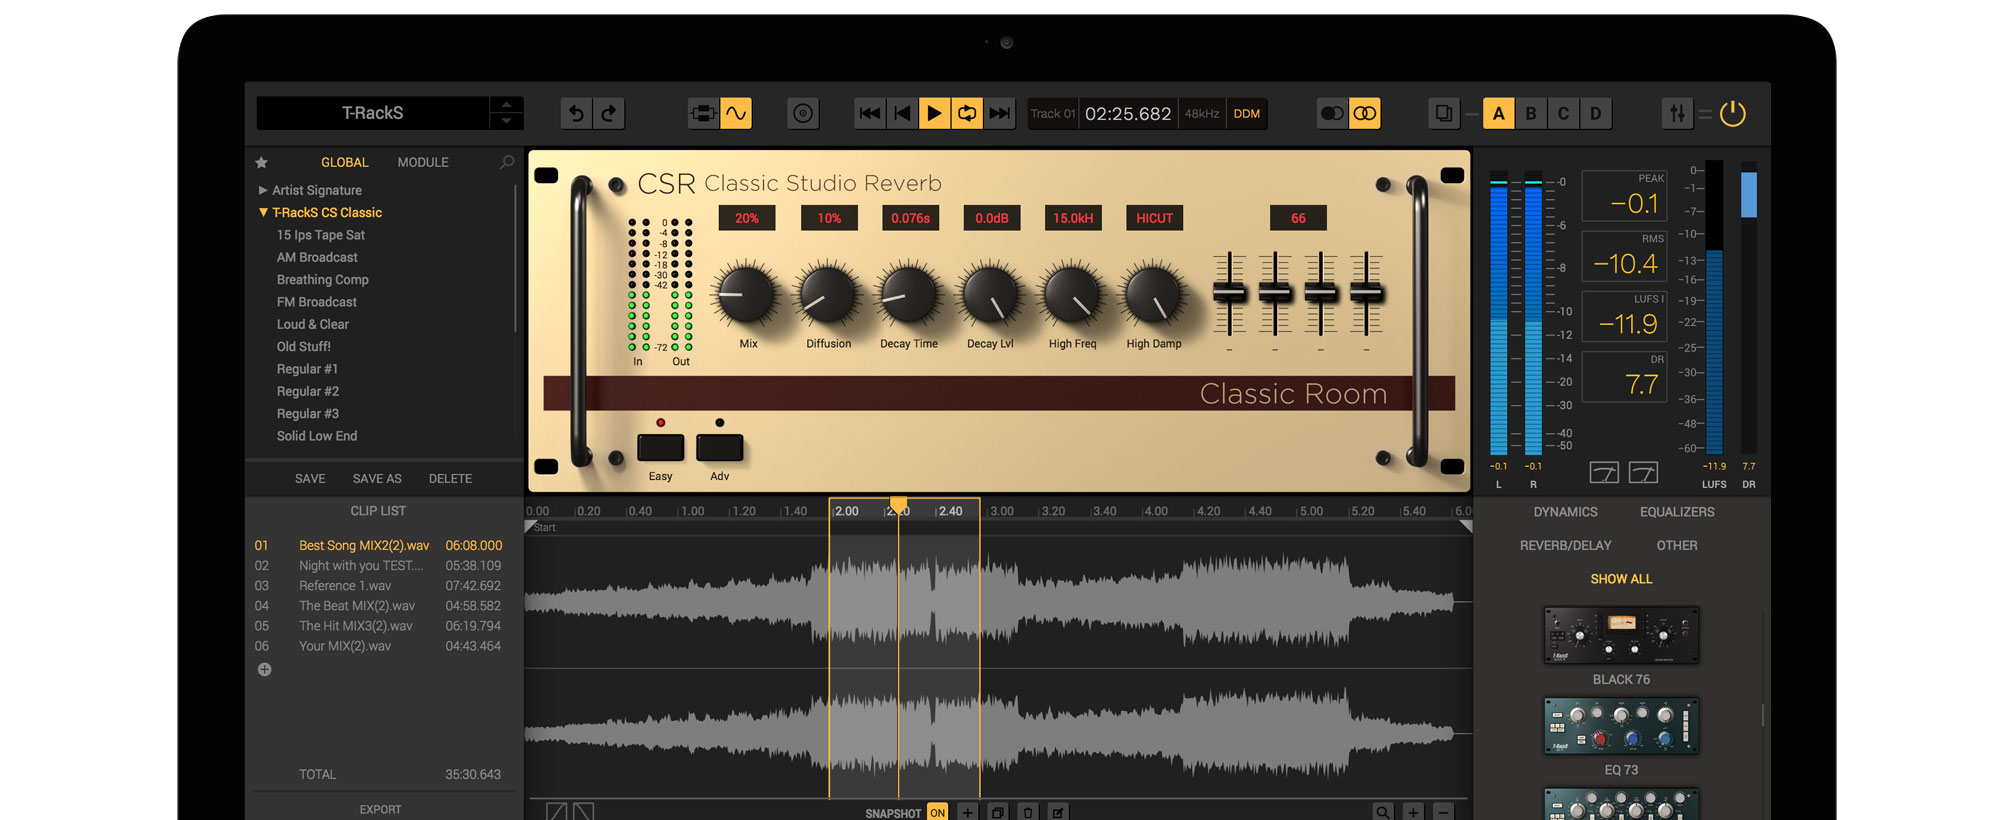The height and width of the screenshot is (820, 2000).
Task: Click the album record disc icon
Action: pos(803,114)
